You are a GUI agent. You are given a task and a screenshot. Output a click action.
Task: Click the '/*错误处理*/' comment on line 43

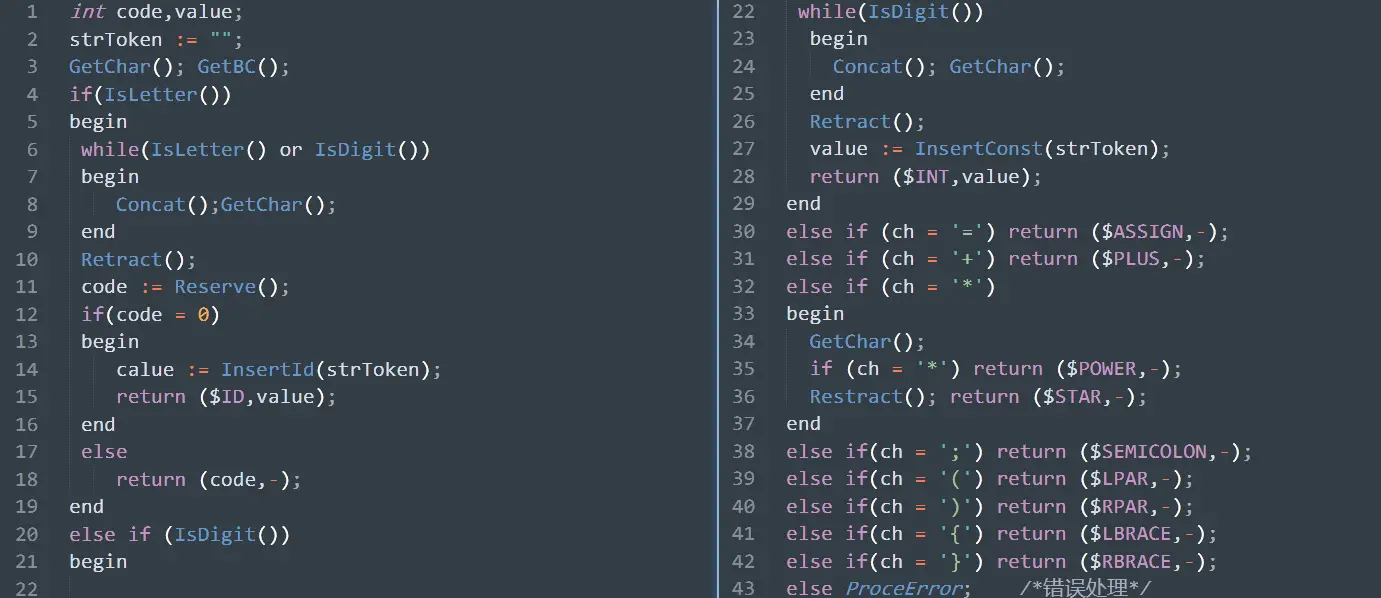point(1086,588)
